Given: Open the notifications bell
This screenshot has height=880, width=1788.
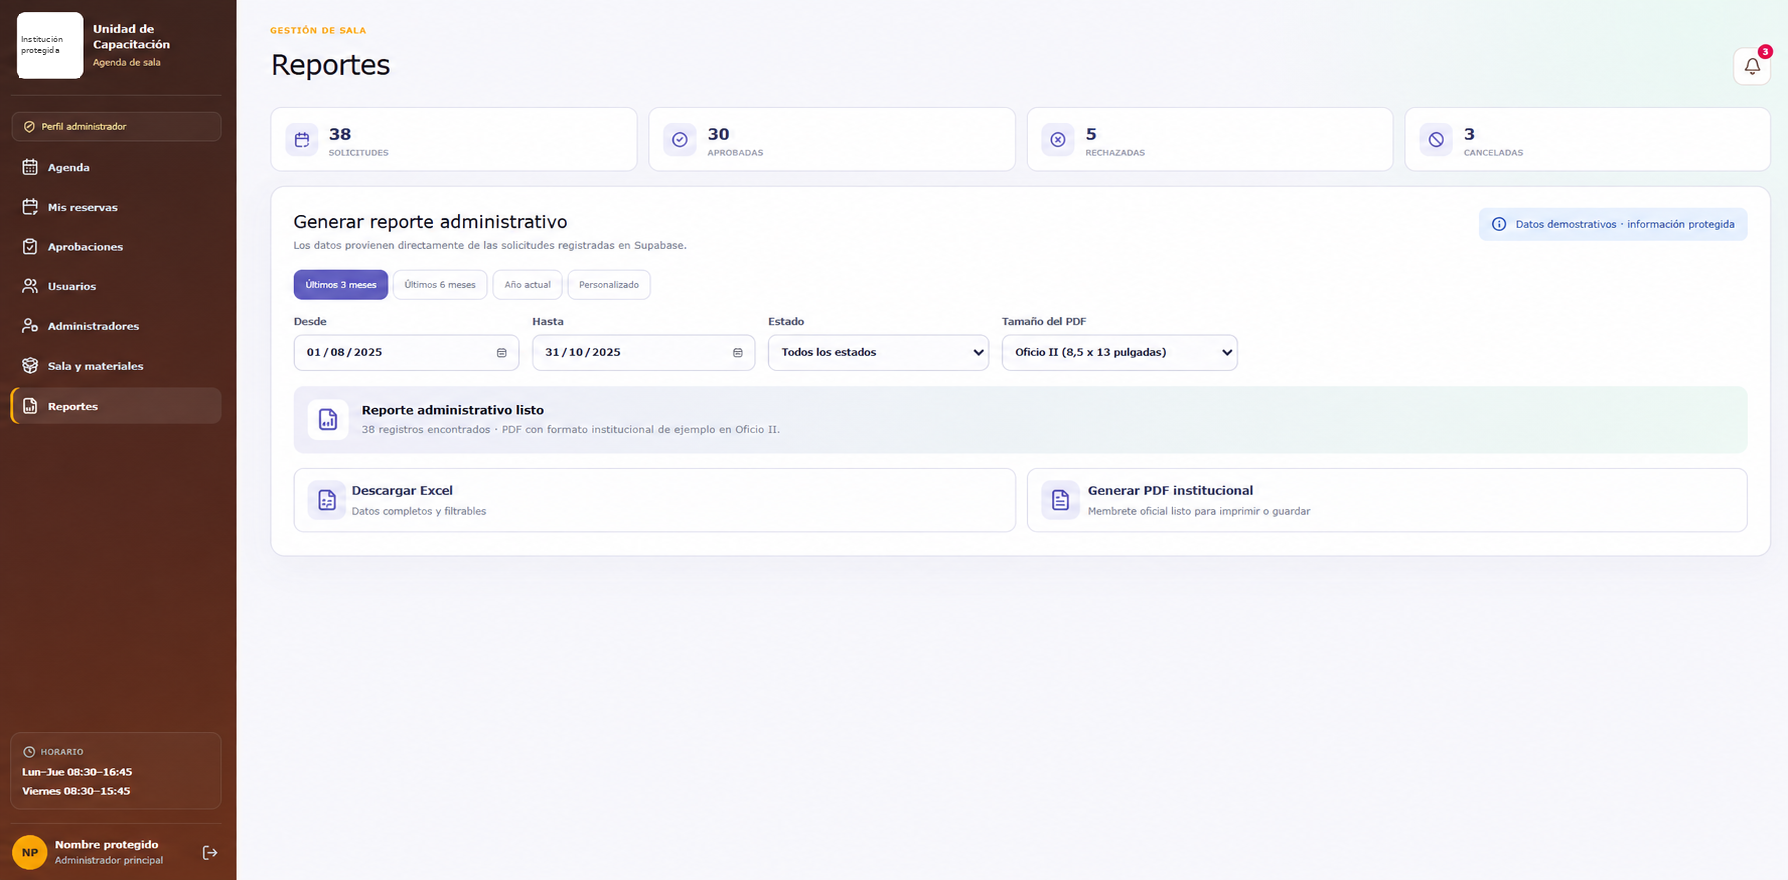Looking at the screenshot, I should (1751, 66).
